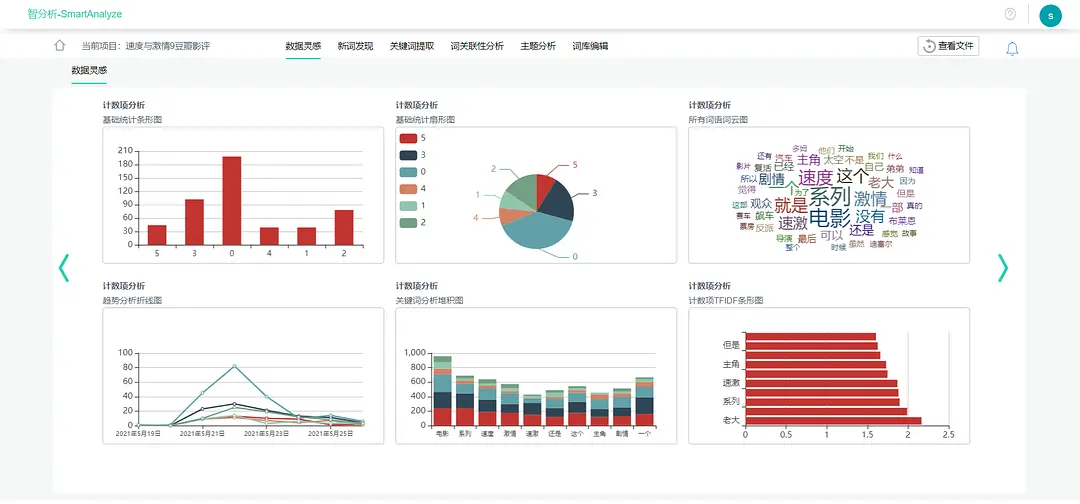Open the 主题分析 tab
This screenshot has height=504, width=1080.
pyautogui.click(x=538, y=46)
